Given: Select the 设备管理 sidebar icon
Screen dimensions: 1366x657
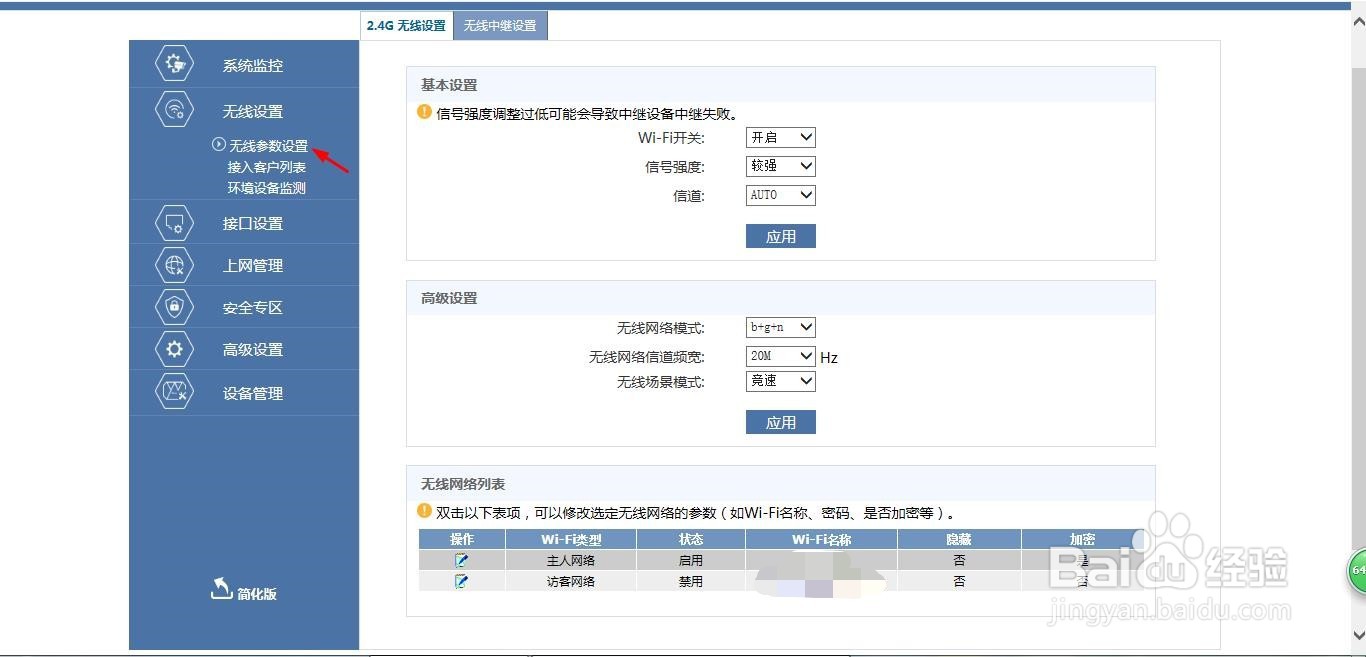Looking at the screenshot, I should click(173, 392).
